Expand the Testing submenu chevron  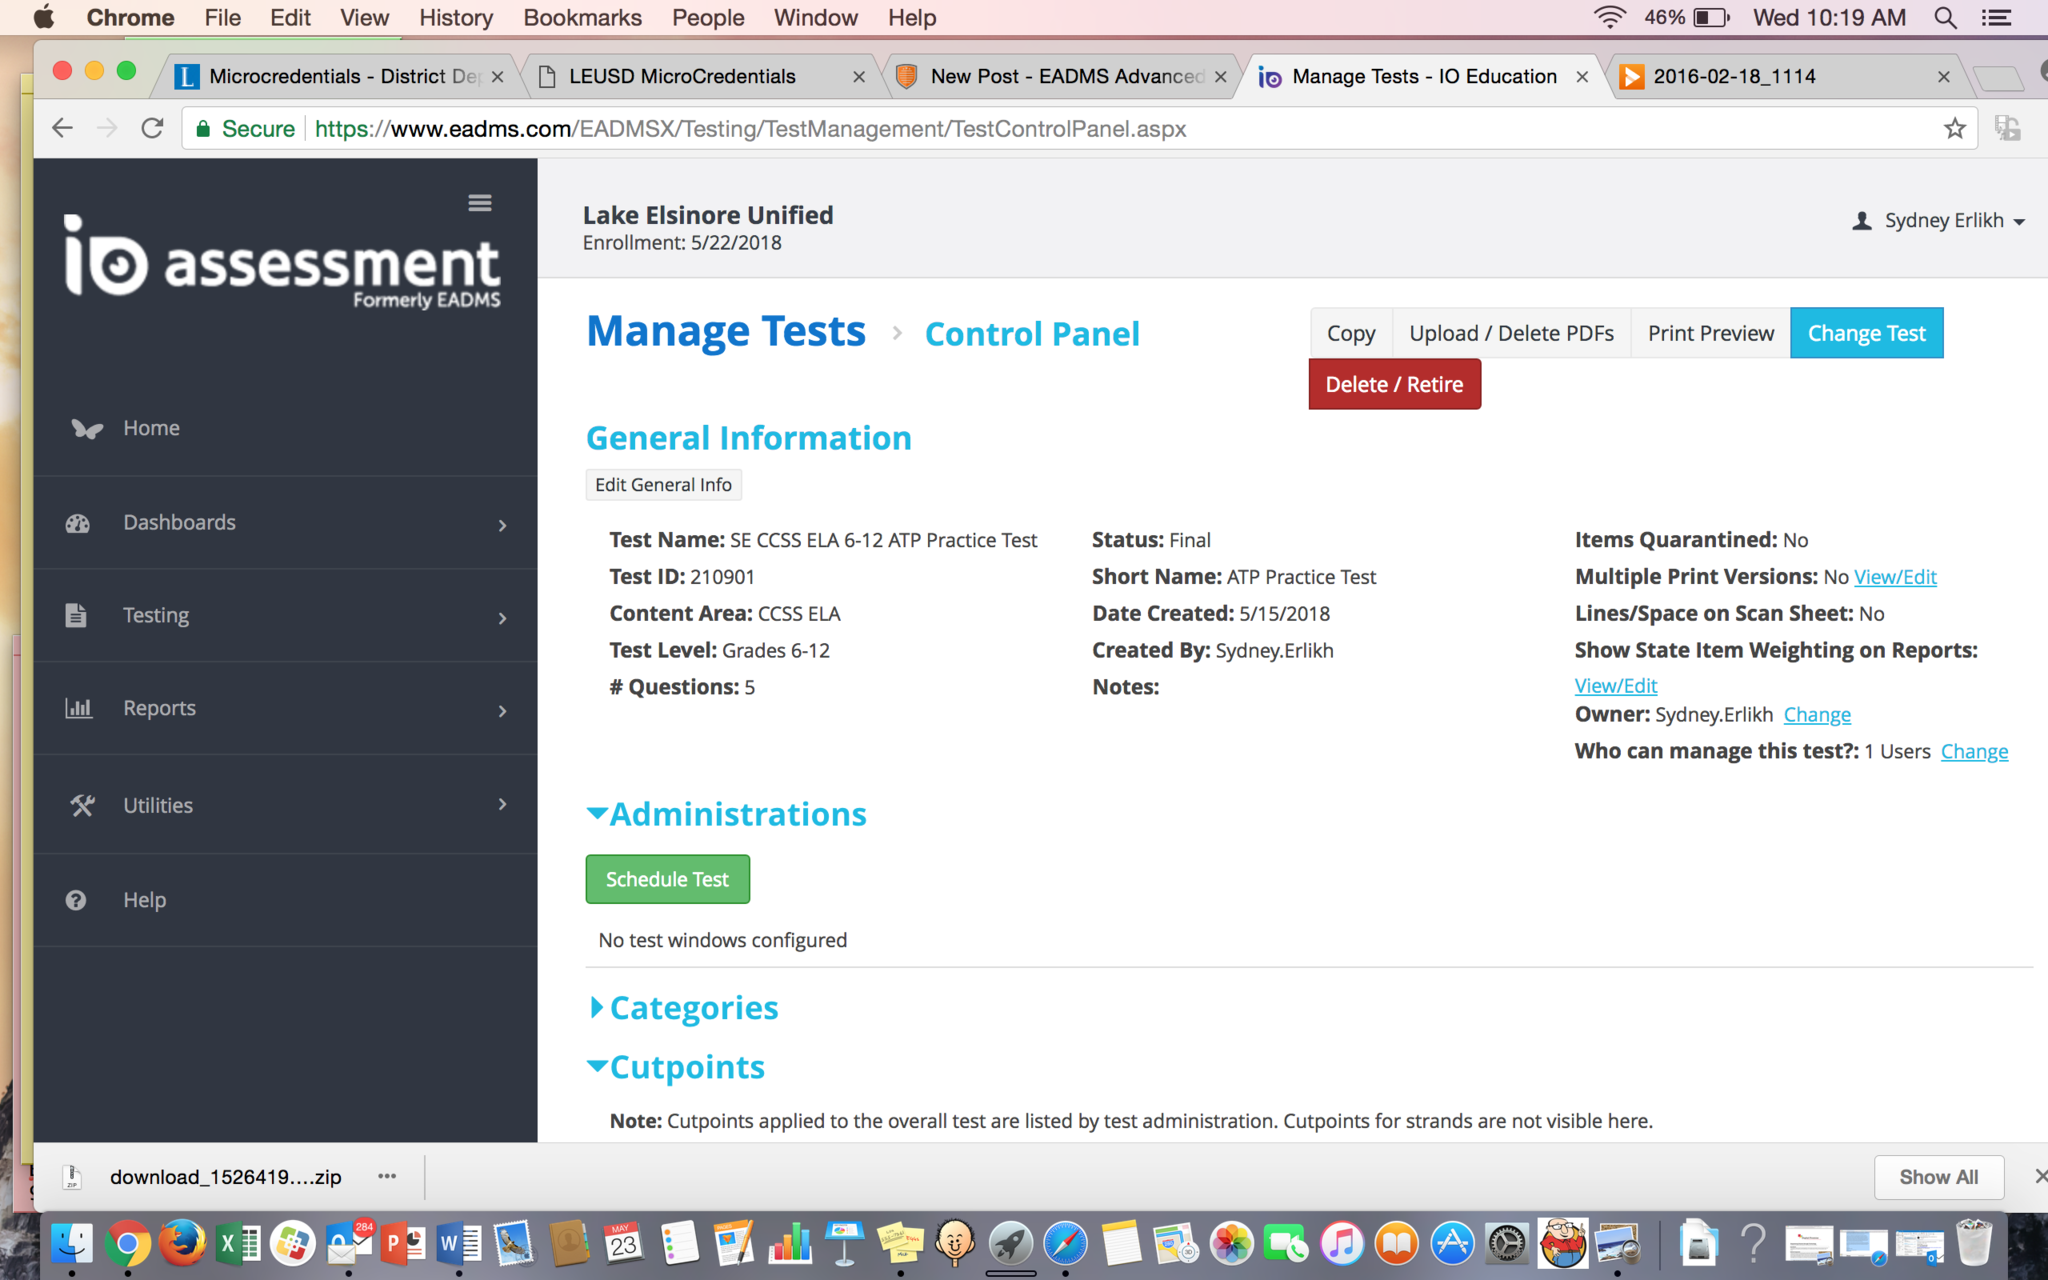[502, 618]
